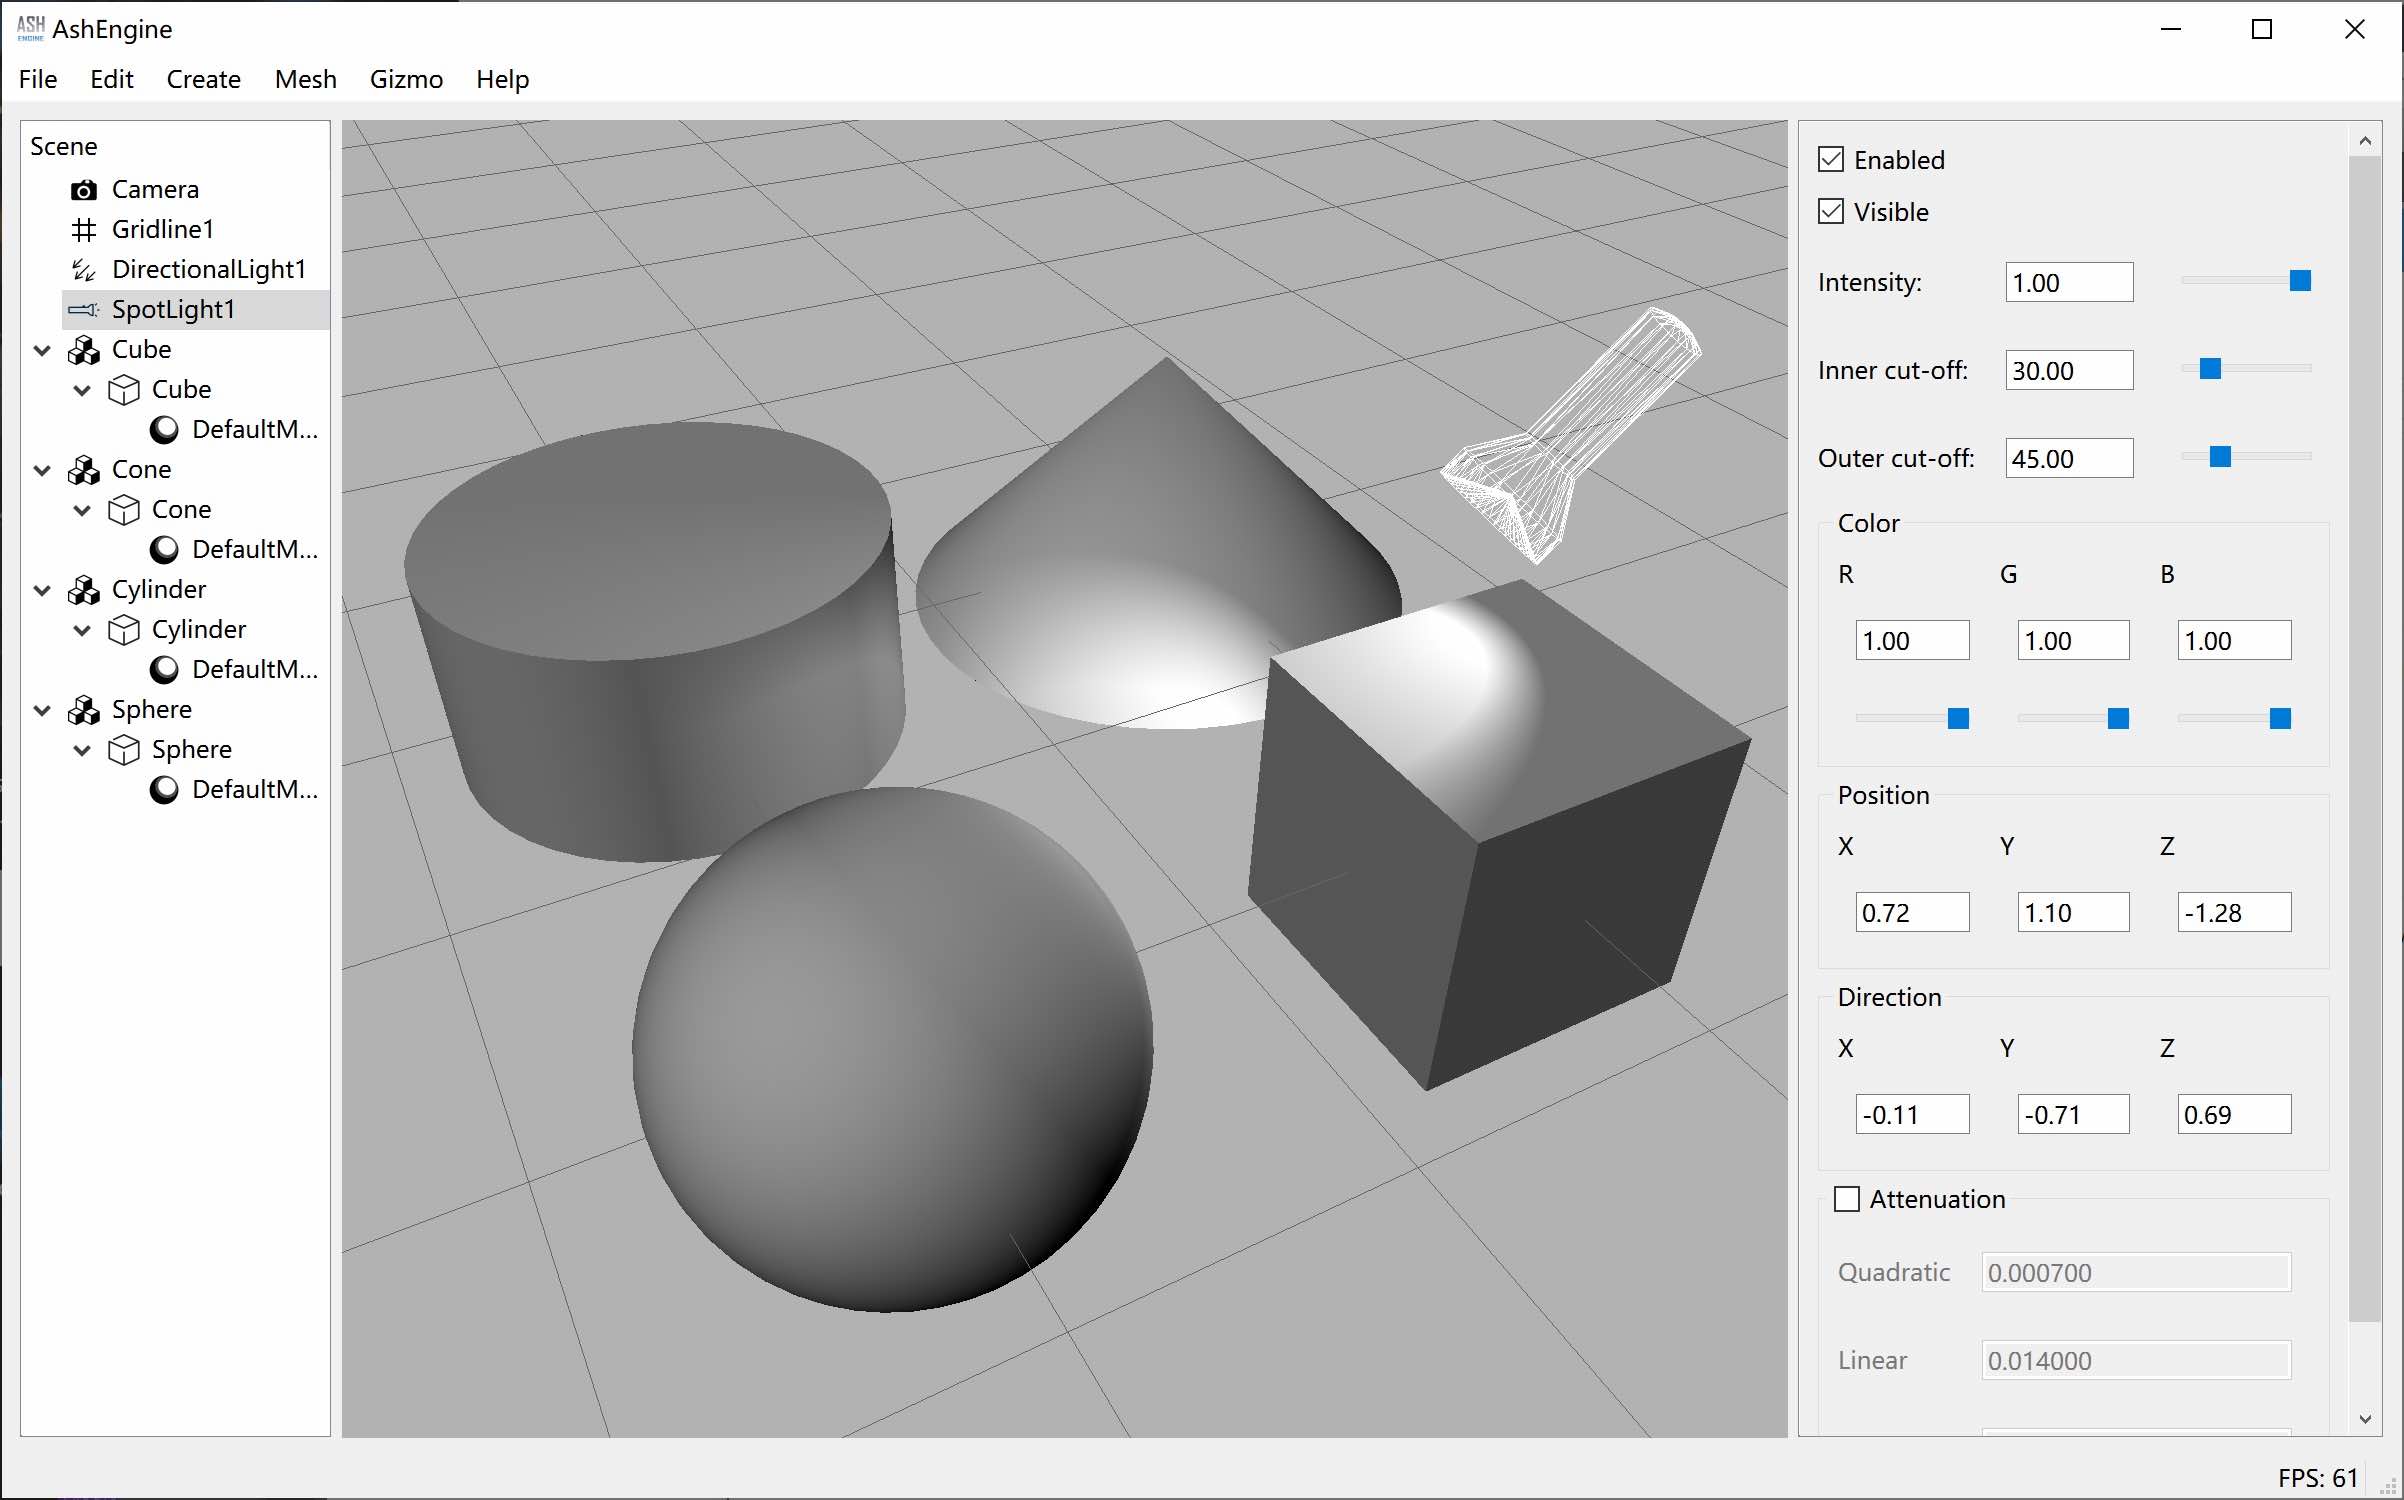The height and width of the screenshot is (1500, 2404).
Task: Collapse the top-level Sphere tree node
Action: tap(42, 710)
